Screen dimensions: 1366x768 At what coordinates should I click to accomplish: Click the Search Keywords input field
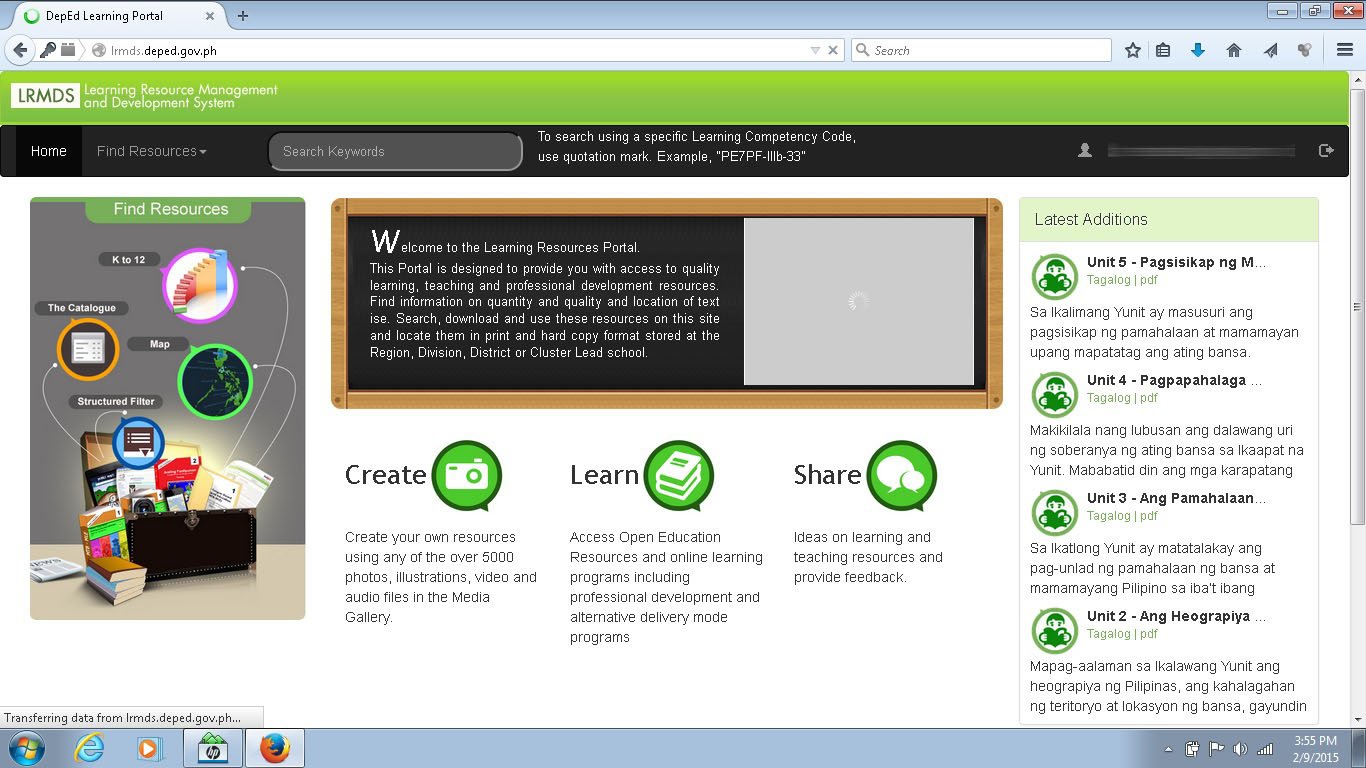(395, 151)
